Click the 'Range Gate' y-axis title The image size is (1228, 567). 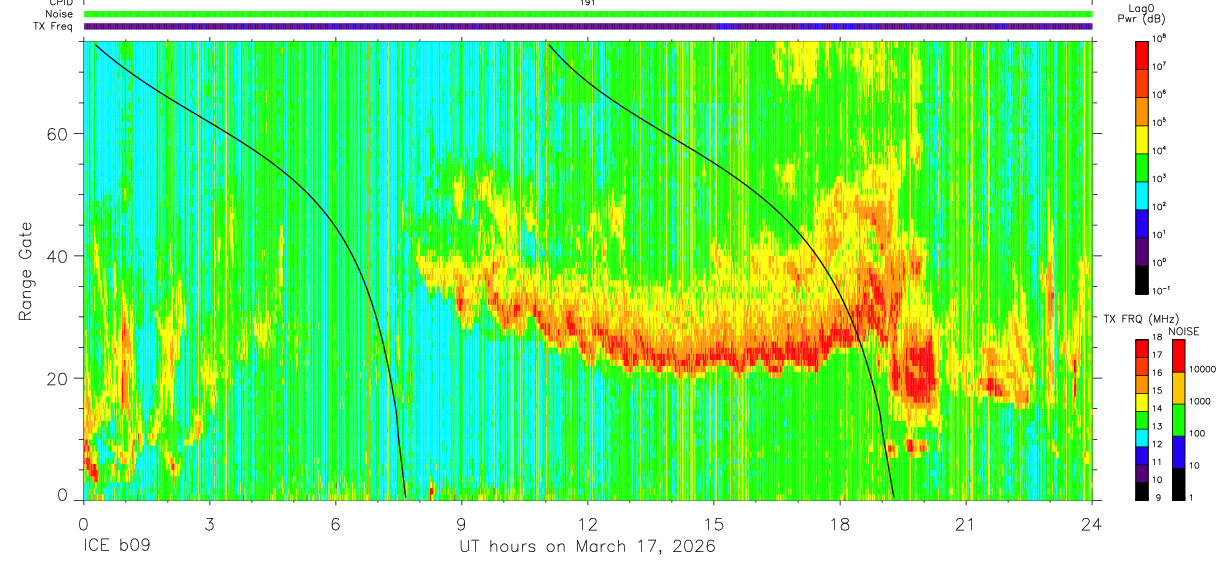28,272
